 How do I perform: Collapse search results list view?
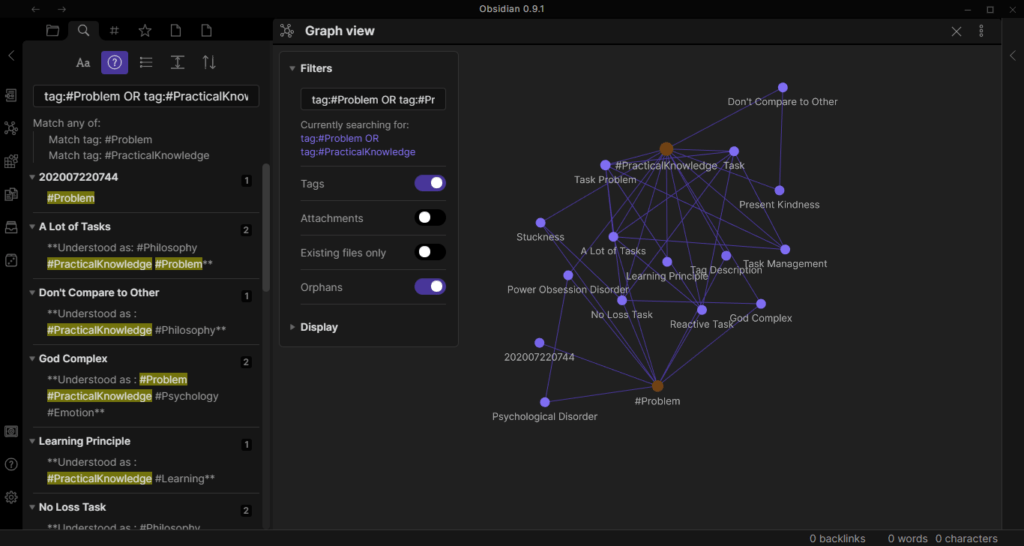146,63
